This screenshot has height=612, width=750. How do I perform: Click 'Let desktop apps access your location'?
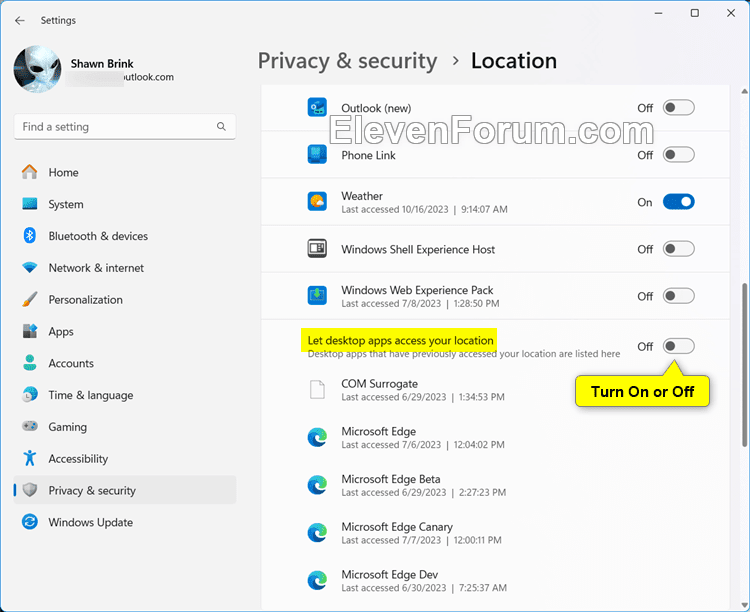pos(400,341)
